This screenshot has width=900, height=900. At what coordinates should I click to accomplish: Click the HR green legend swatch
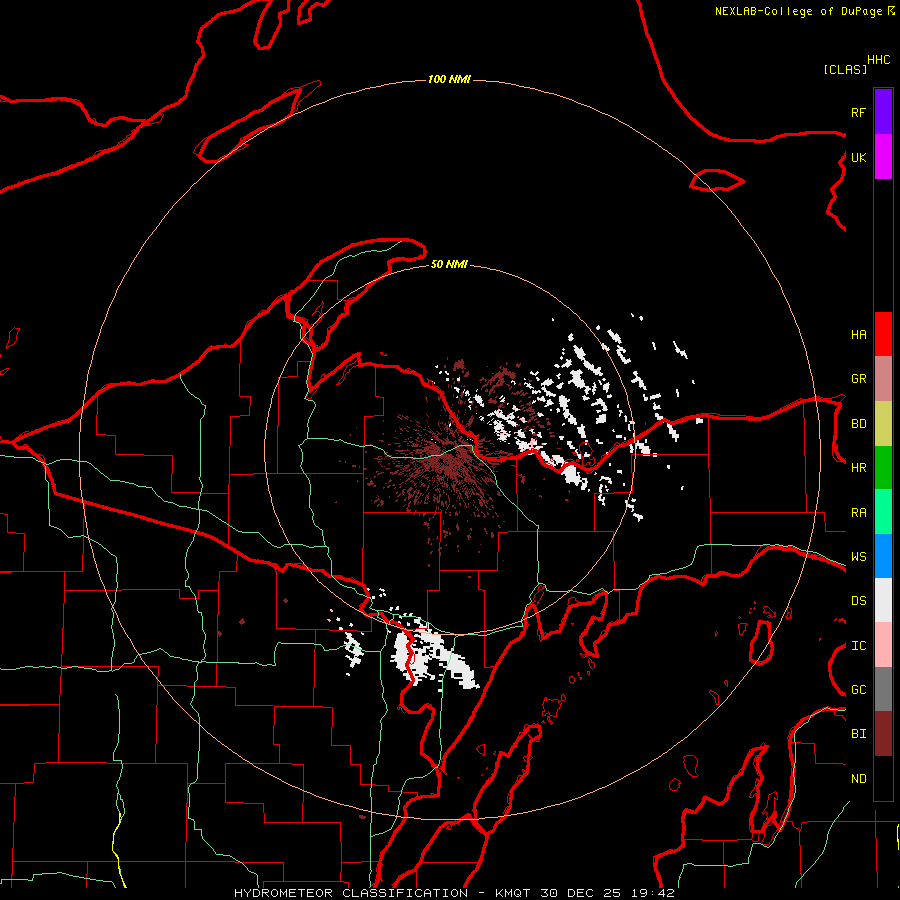[x=883, y=468]
